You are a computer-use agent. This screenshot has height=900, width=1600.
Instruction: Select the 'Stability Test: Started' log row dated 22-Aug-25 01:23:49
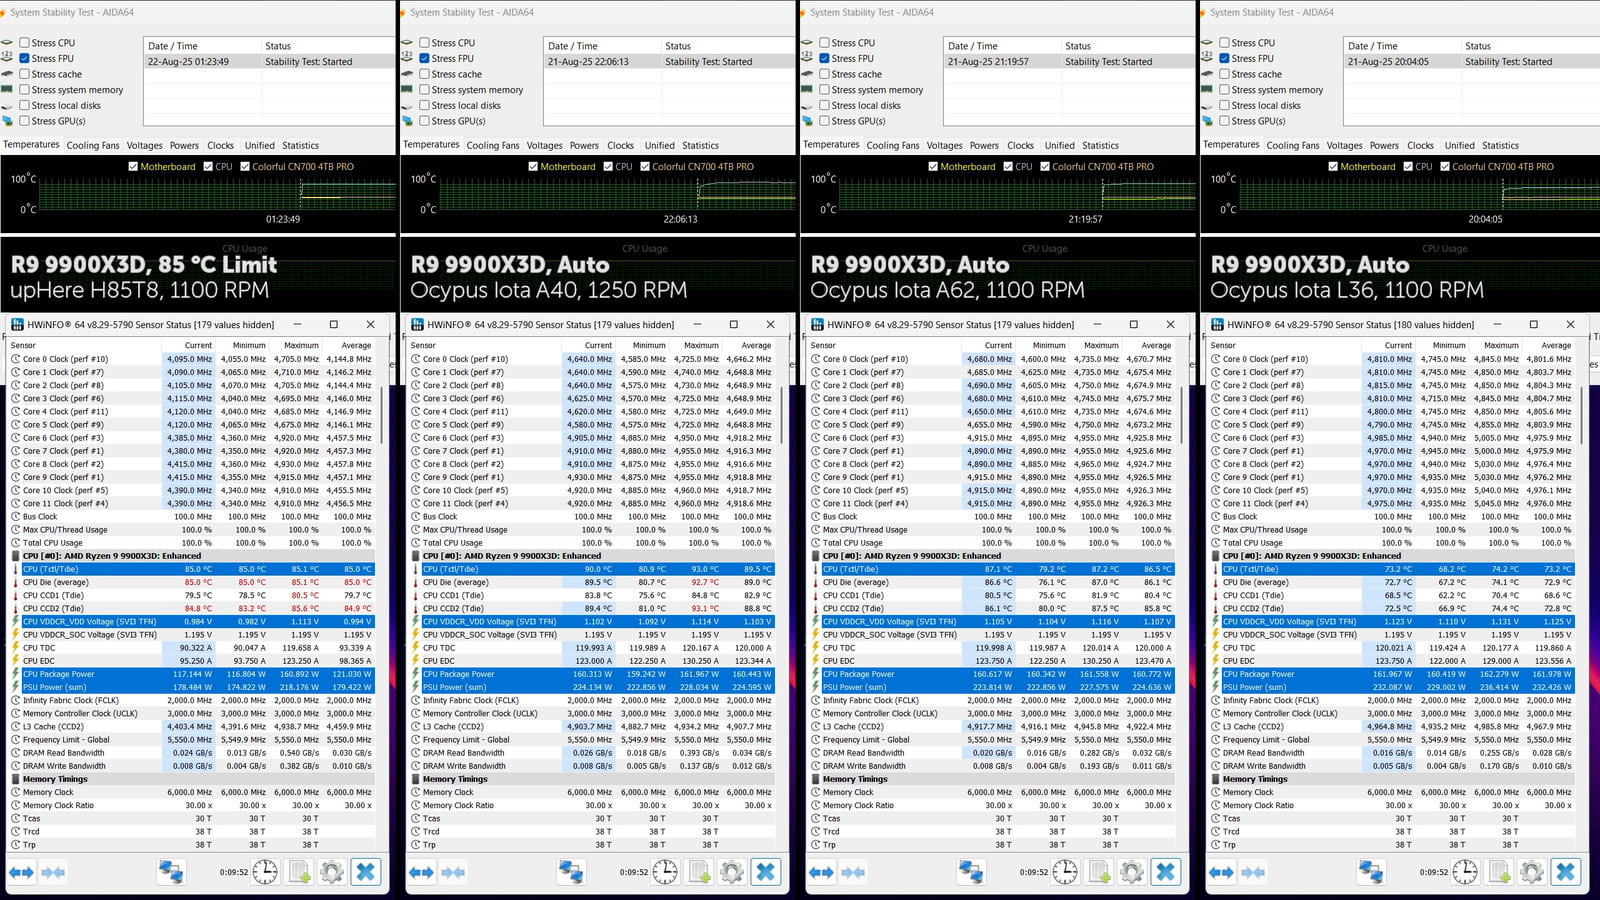(x=270, y=62)
